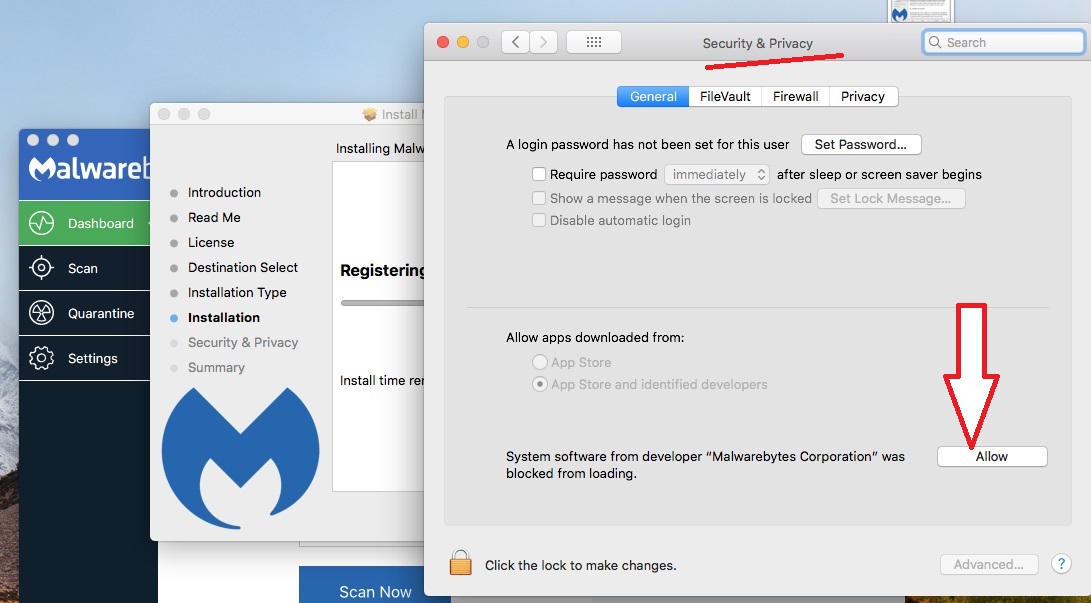Switch to the Firewall tab
This screenshot has height=603, width=1091.
[x=795, y=97]
